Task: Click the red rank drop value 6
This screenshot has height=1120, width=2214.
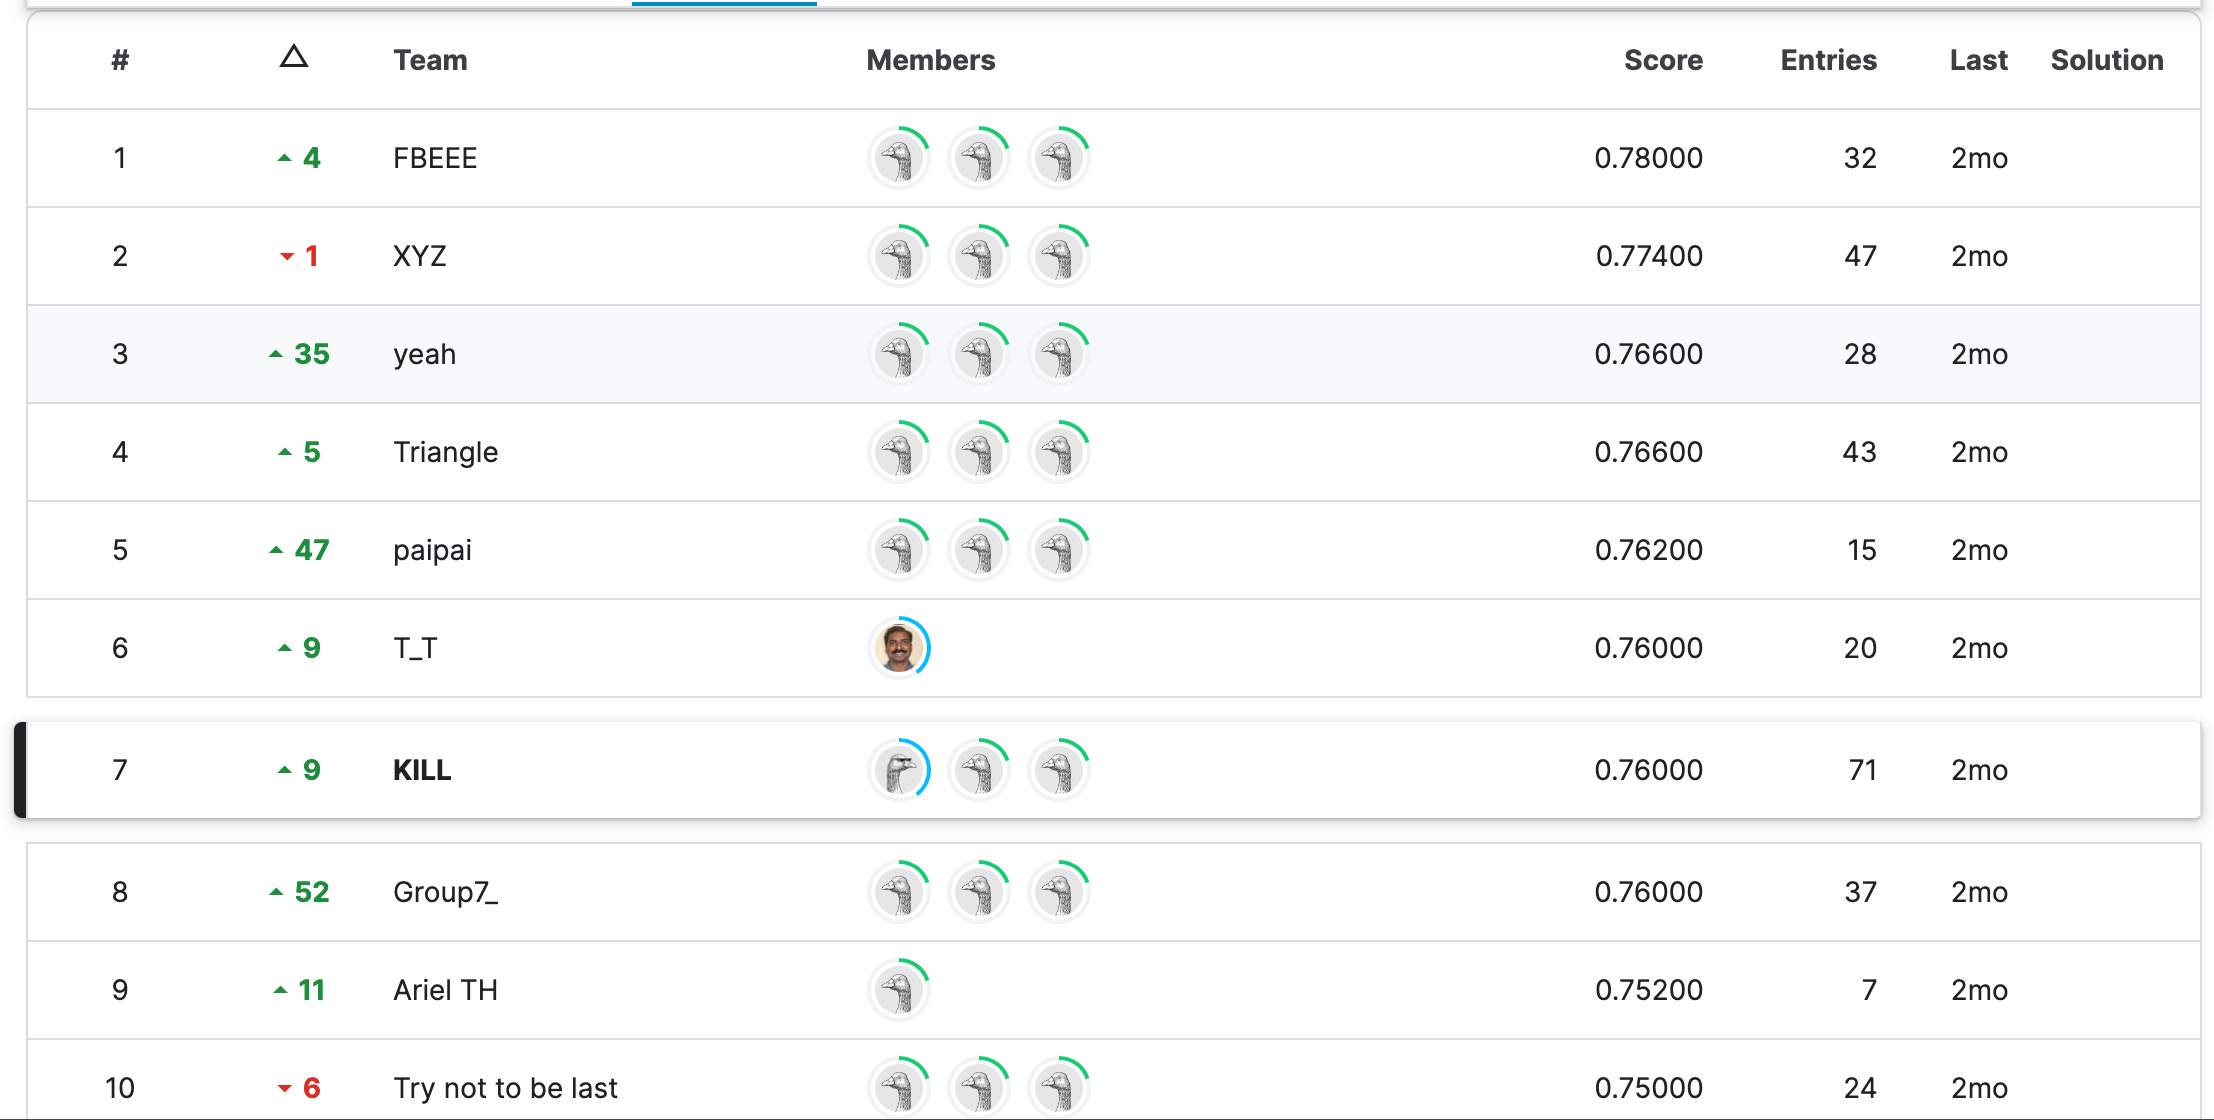Action: tap(312, 1088)
